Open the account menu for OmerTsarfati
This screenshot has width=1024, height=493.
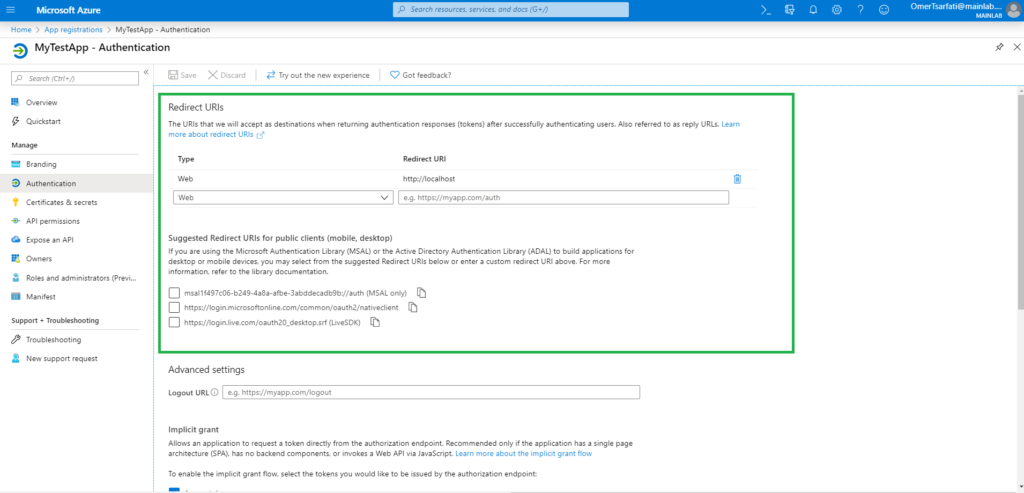pyautogui.click(x=965, y=10)
